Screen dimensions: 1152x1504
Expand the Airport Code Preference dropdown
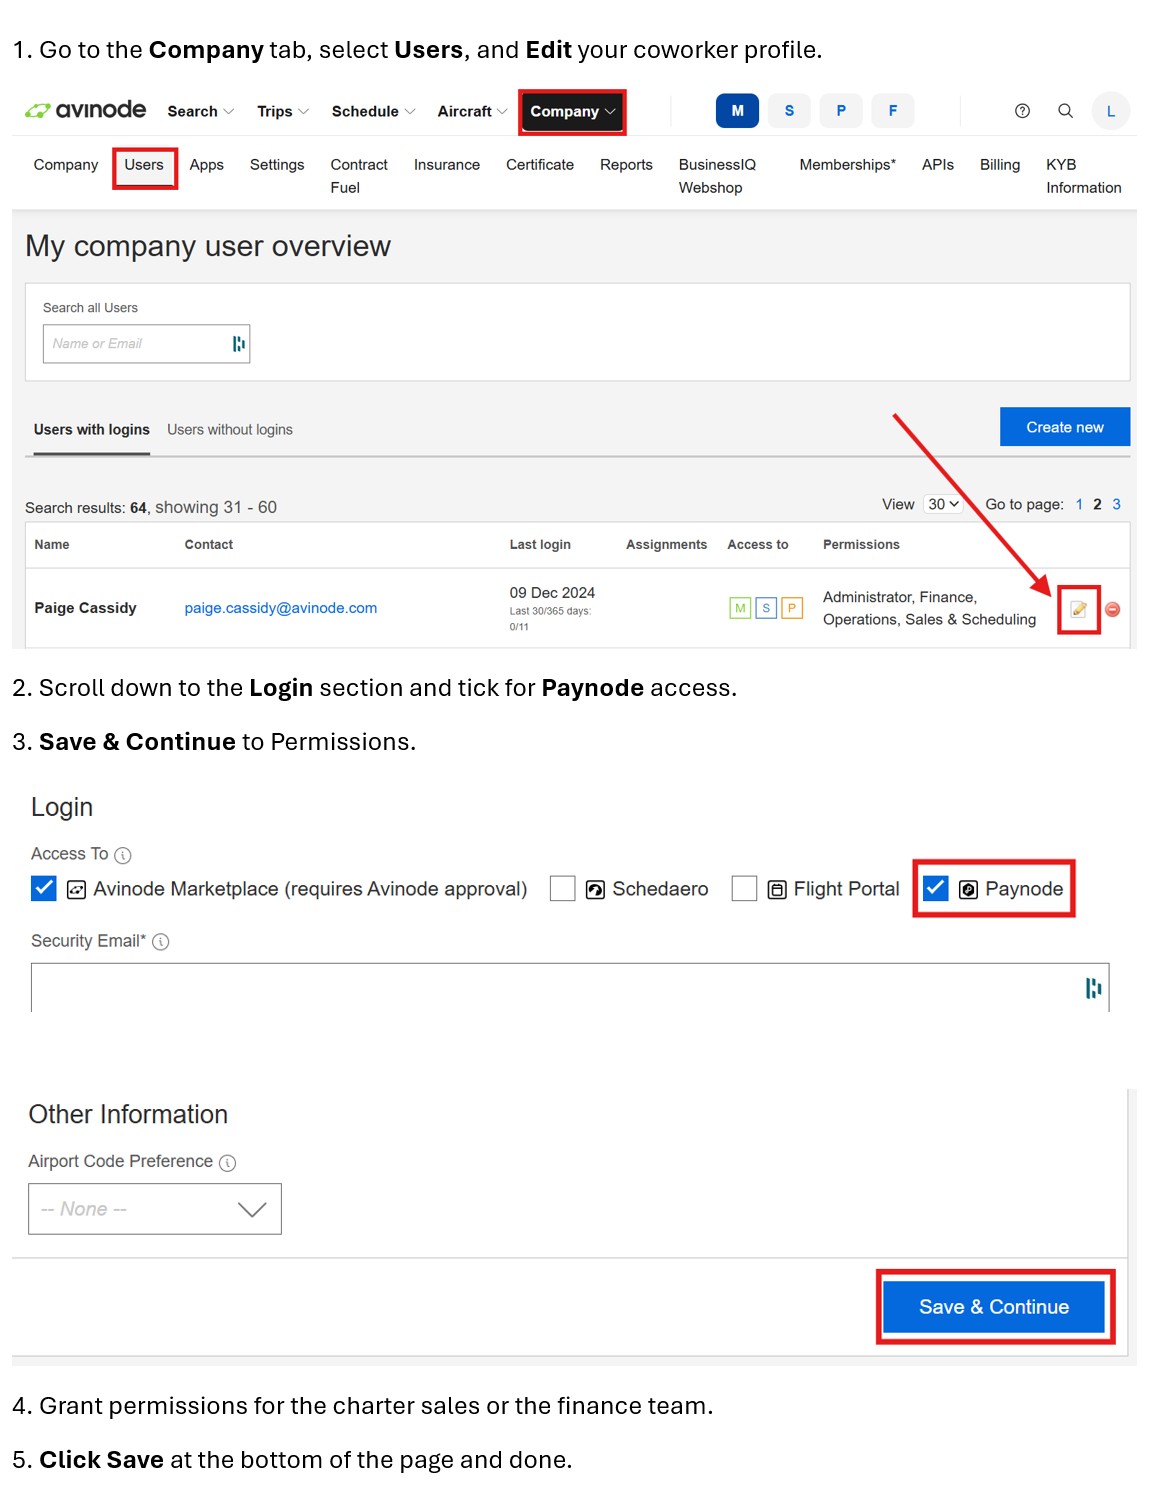click(155, 1209)
